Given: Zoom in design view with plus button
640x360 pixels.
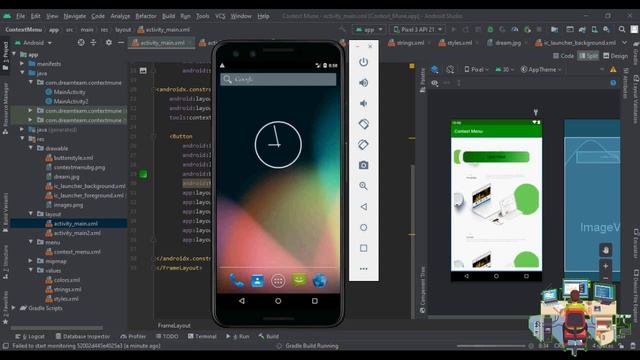Looking at the screenshot, I should [x=606, y=266].
